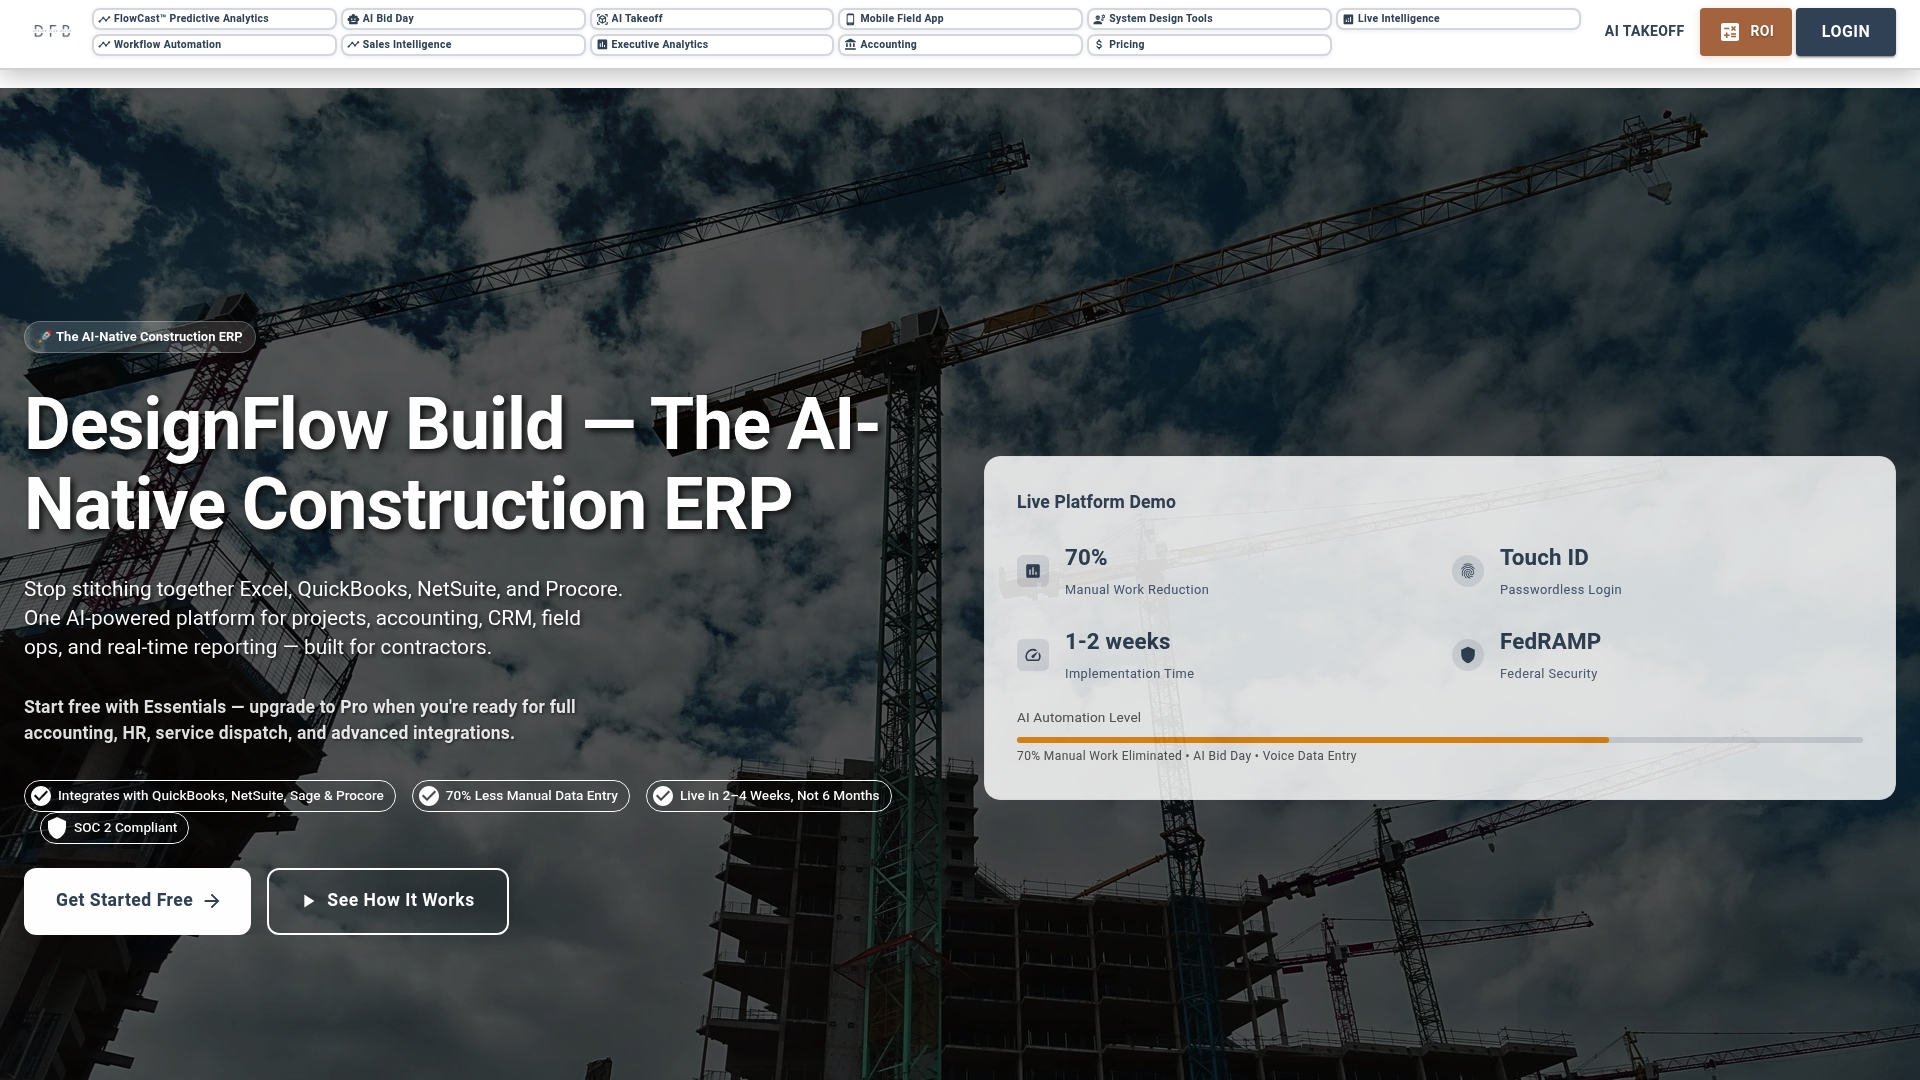1920x1080 pixels.
Task: Go to Executive Analytics page
Action: pos(712,45)
